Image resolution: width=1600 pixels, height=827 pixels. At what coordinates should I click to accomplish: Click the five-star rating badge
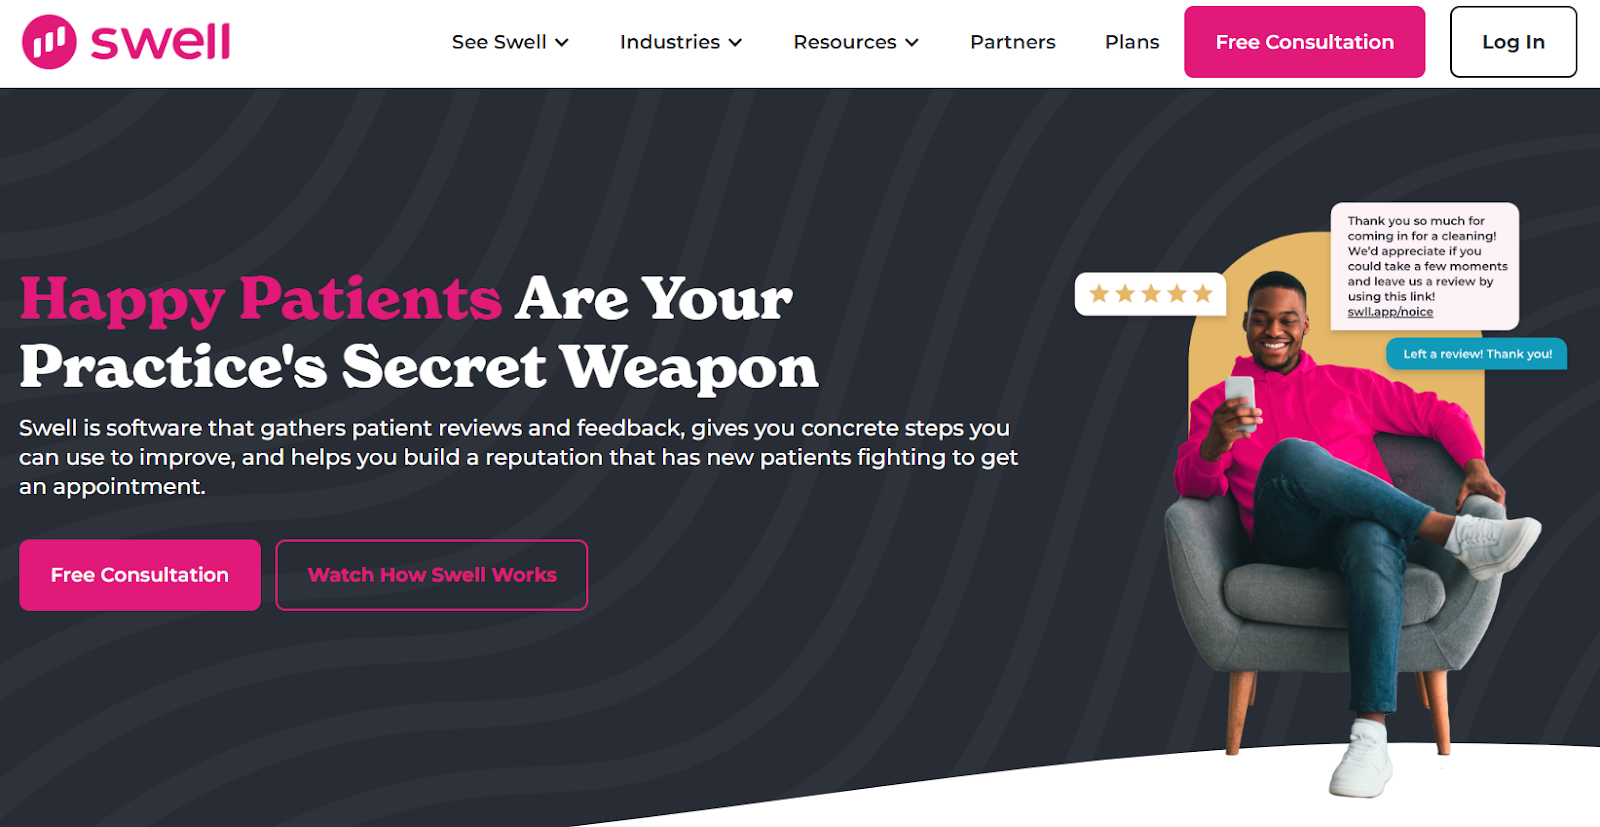click(x=1150, y=294)
